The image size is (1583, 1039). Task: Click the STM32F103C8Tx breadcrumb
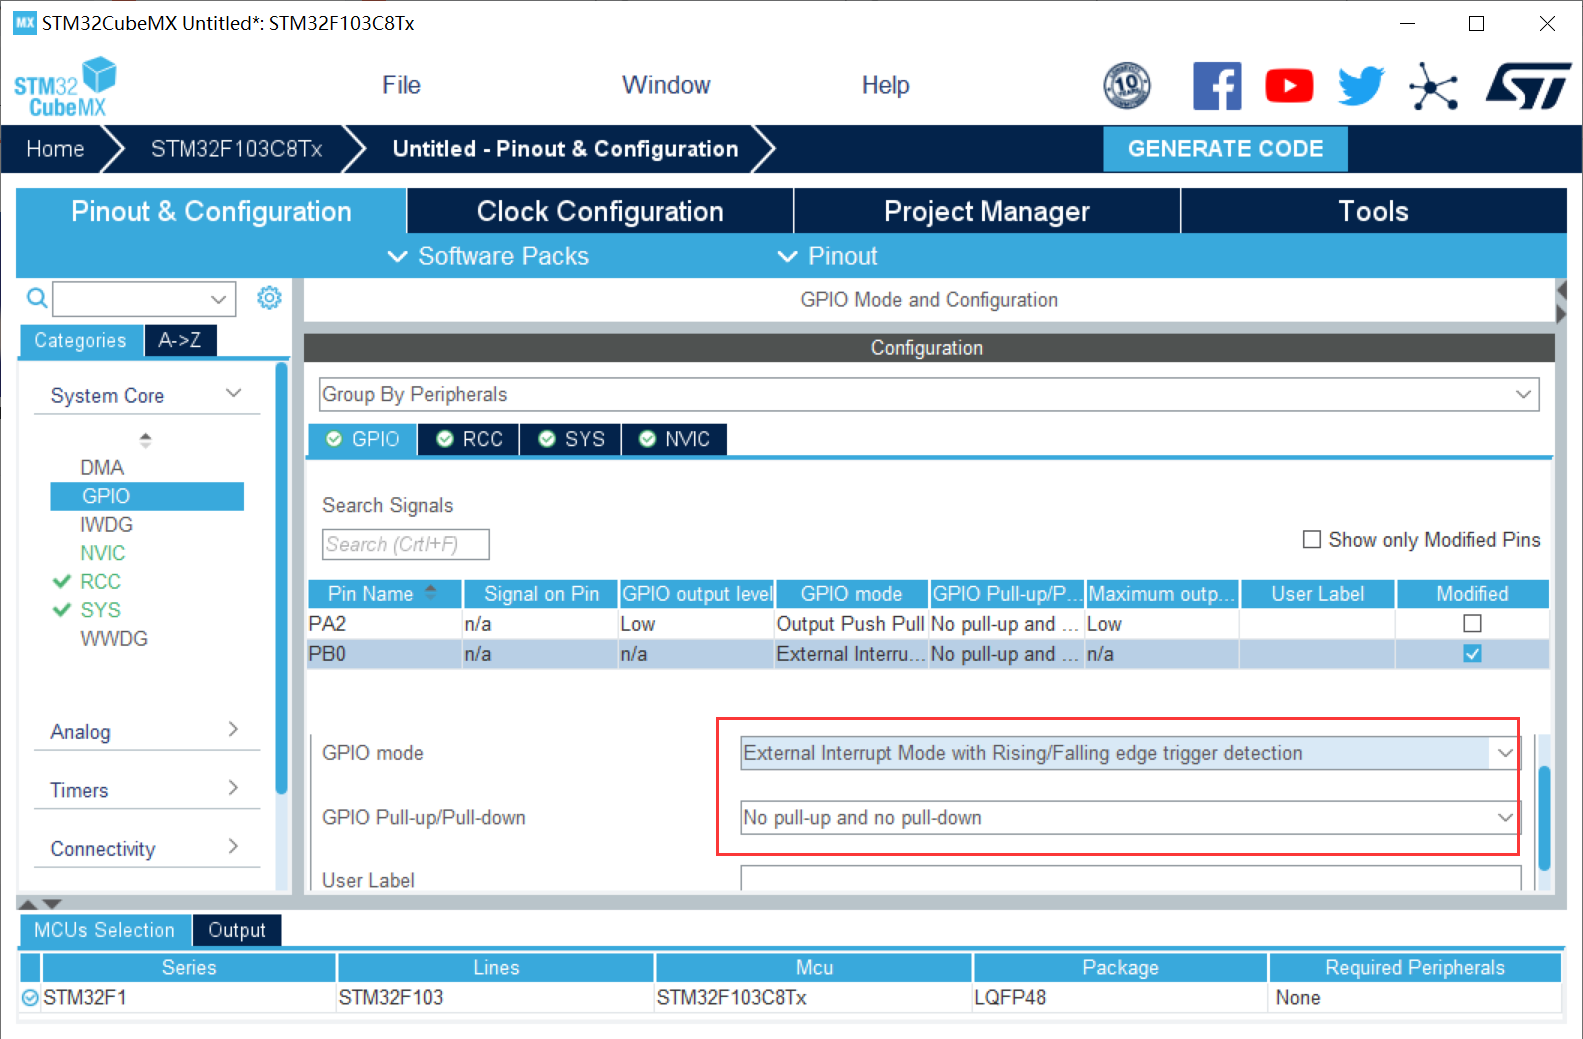pyautogui.click(x=236, y=149)
